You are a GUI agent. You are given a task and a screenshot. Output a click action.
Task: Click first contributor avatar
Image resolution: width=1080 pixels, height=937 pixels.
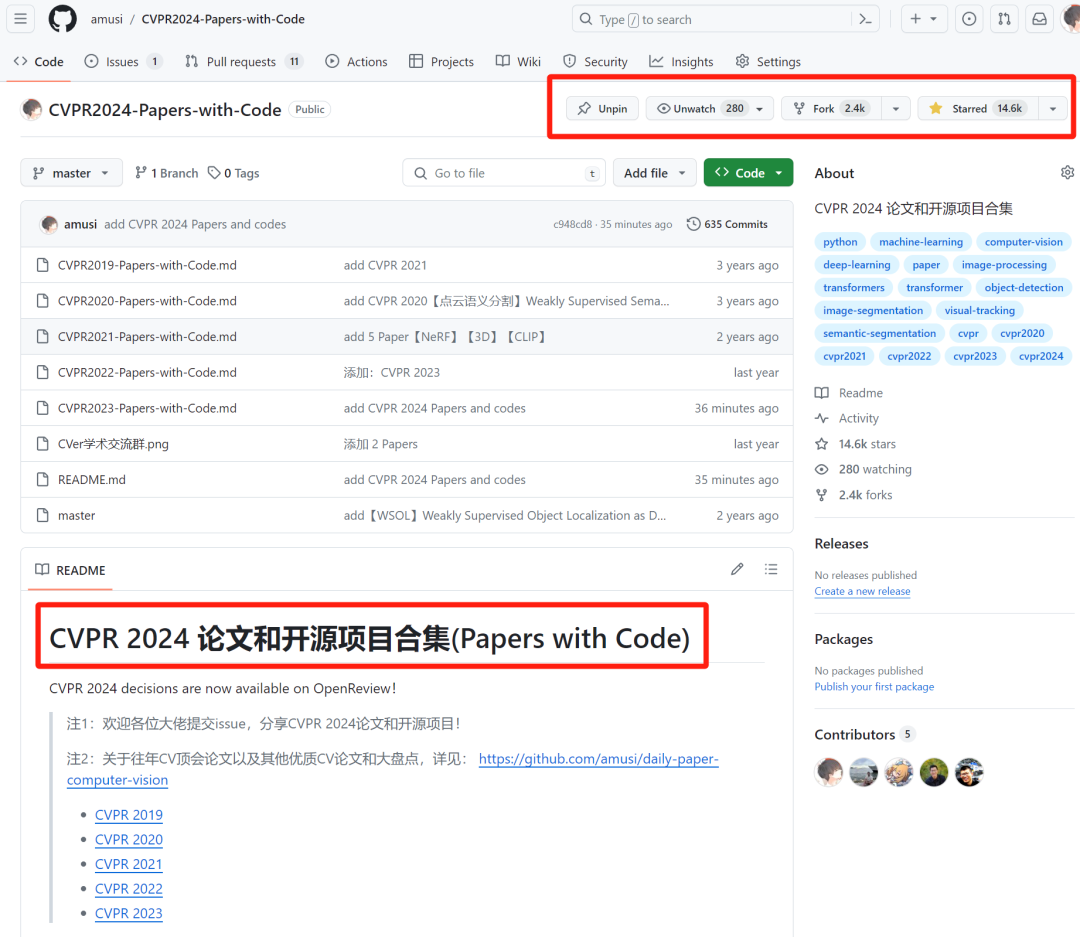pyautogui.click(x=829, y=772)
